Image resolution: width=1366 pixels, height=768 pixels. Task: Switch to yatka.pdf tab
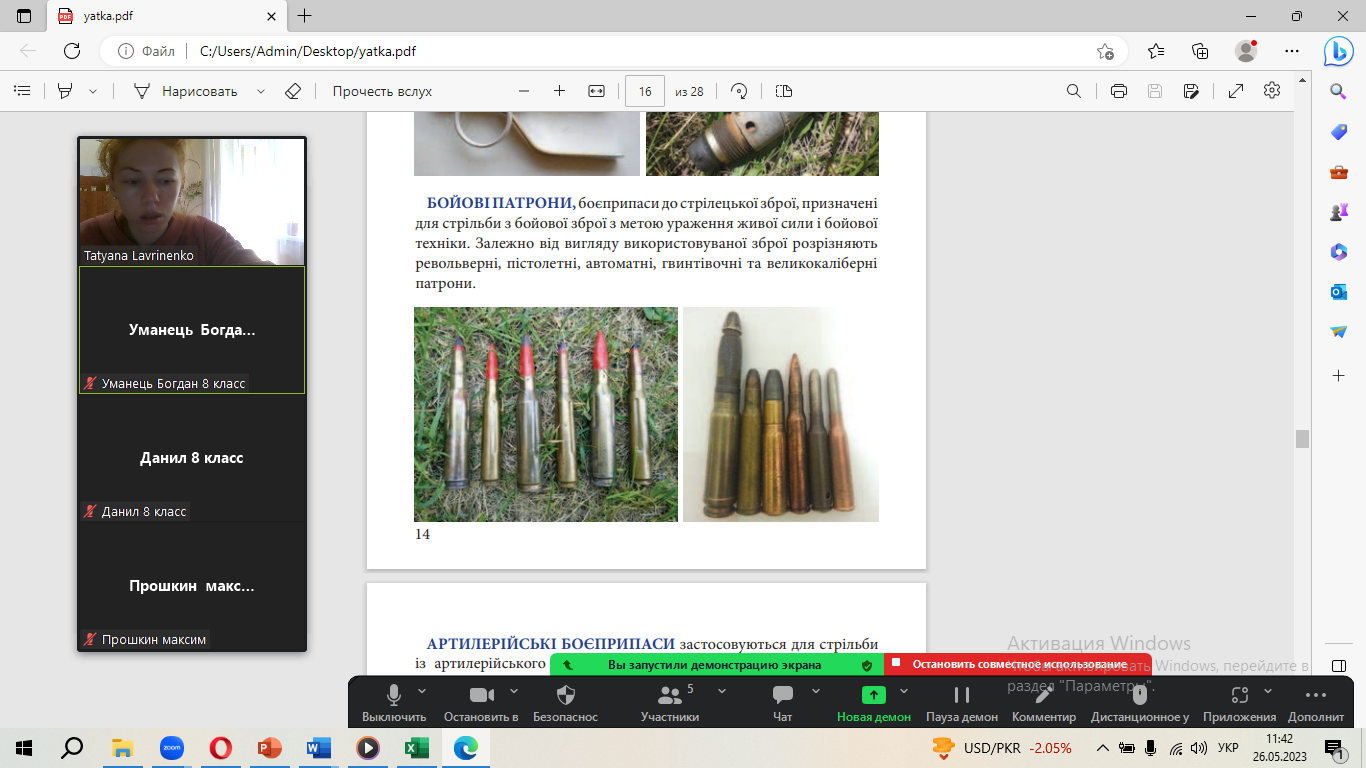point(168,16)
